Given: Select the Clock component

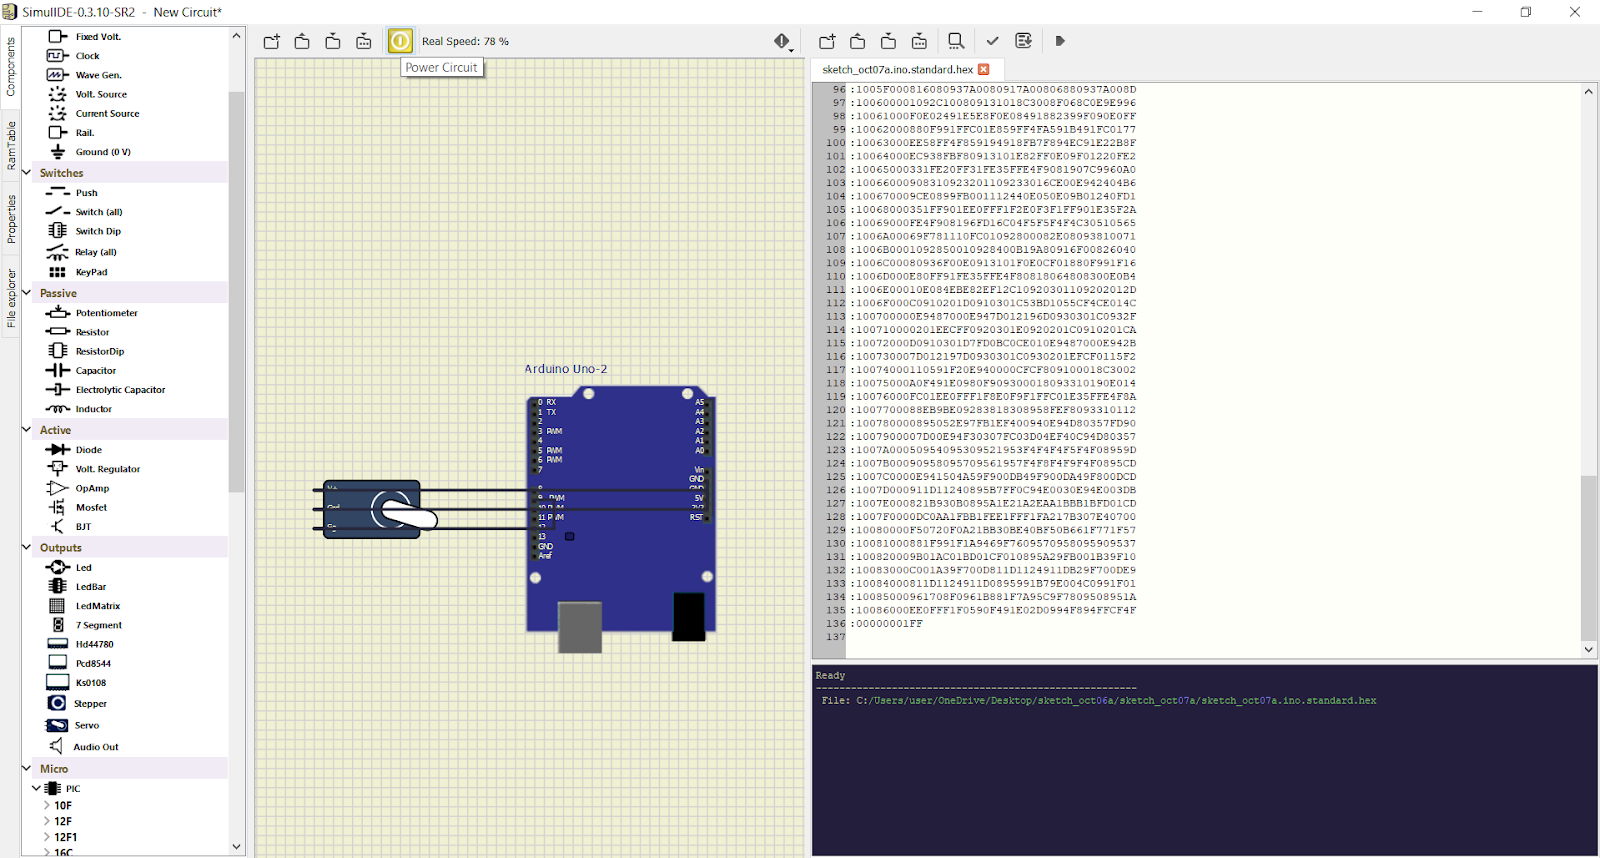Looking at the screenshot, I should click(88, 56).
